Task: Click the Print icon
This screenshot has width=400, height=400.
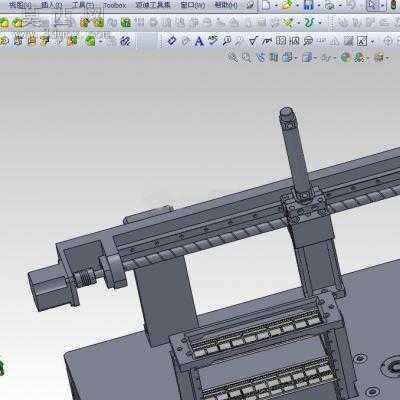Action: [330, 5]
